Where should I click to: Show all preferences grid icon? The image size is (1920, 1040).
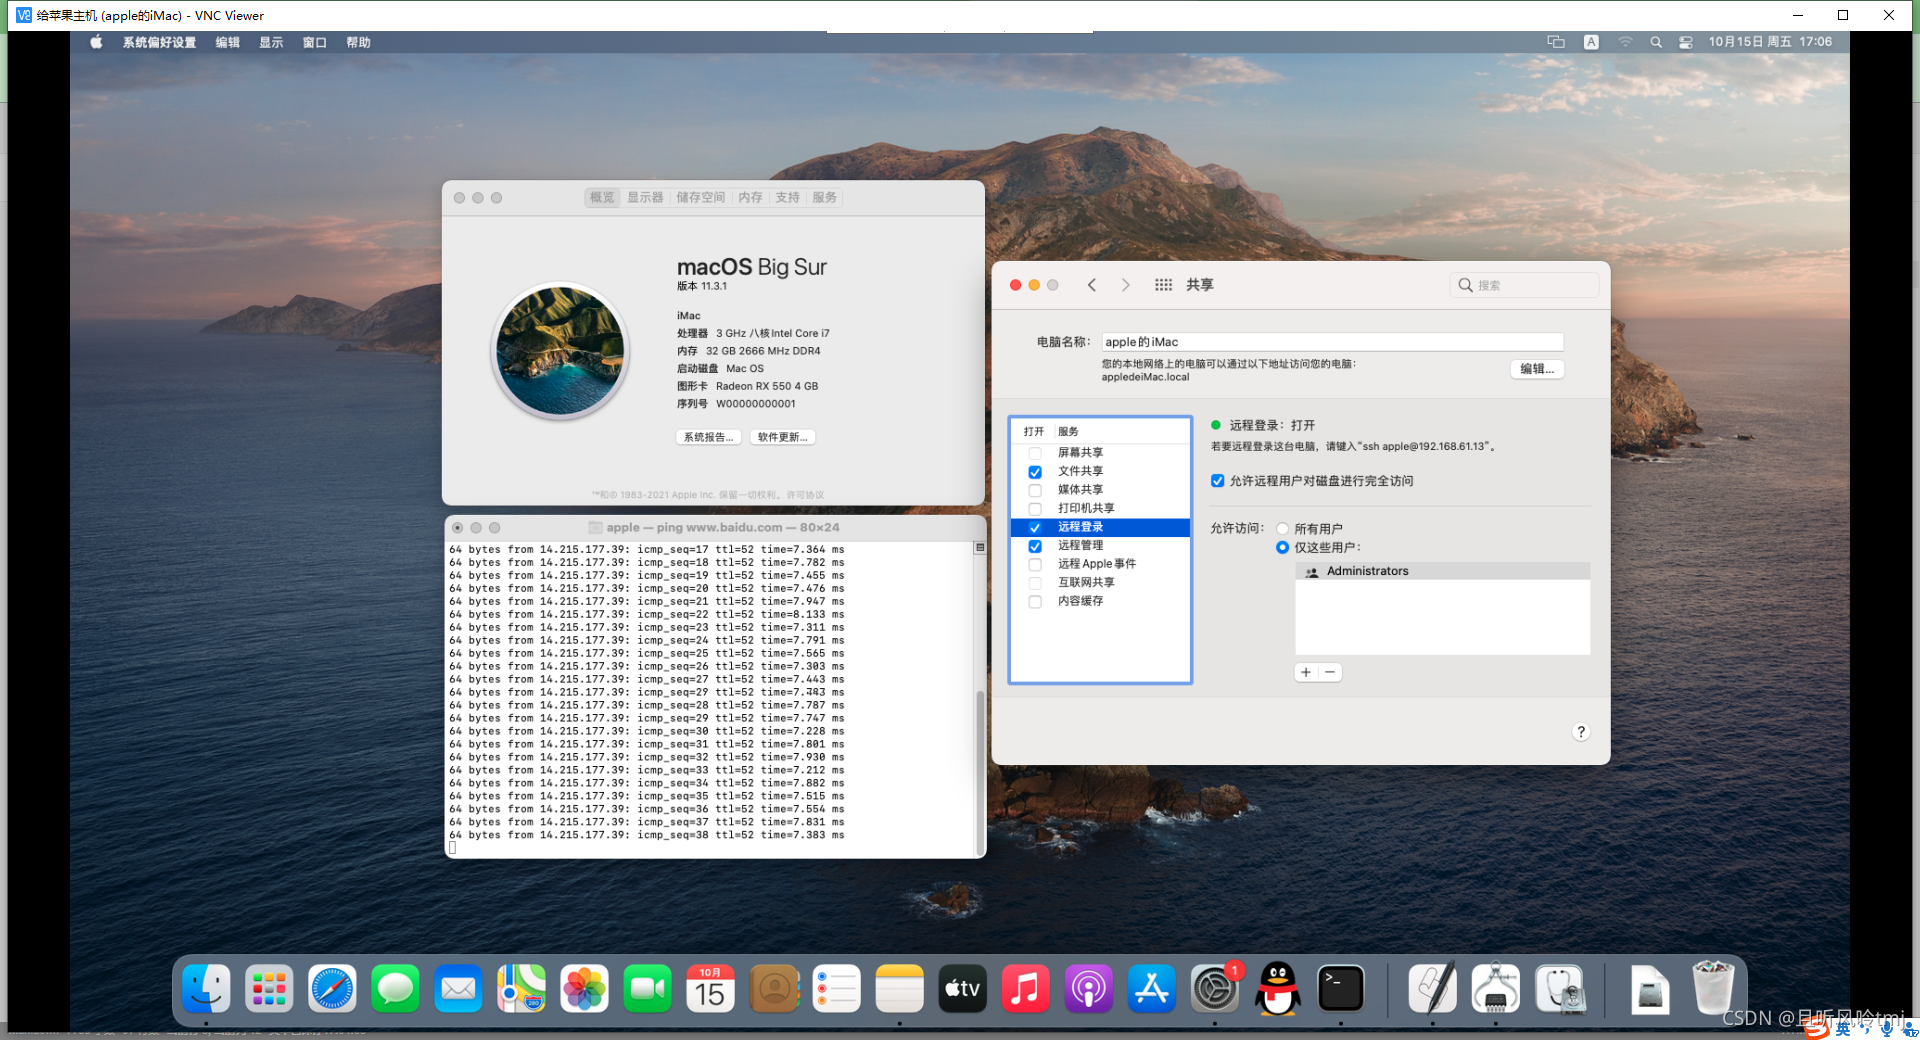pyautogui.click(x=1163, y=285)
